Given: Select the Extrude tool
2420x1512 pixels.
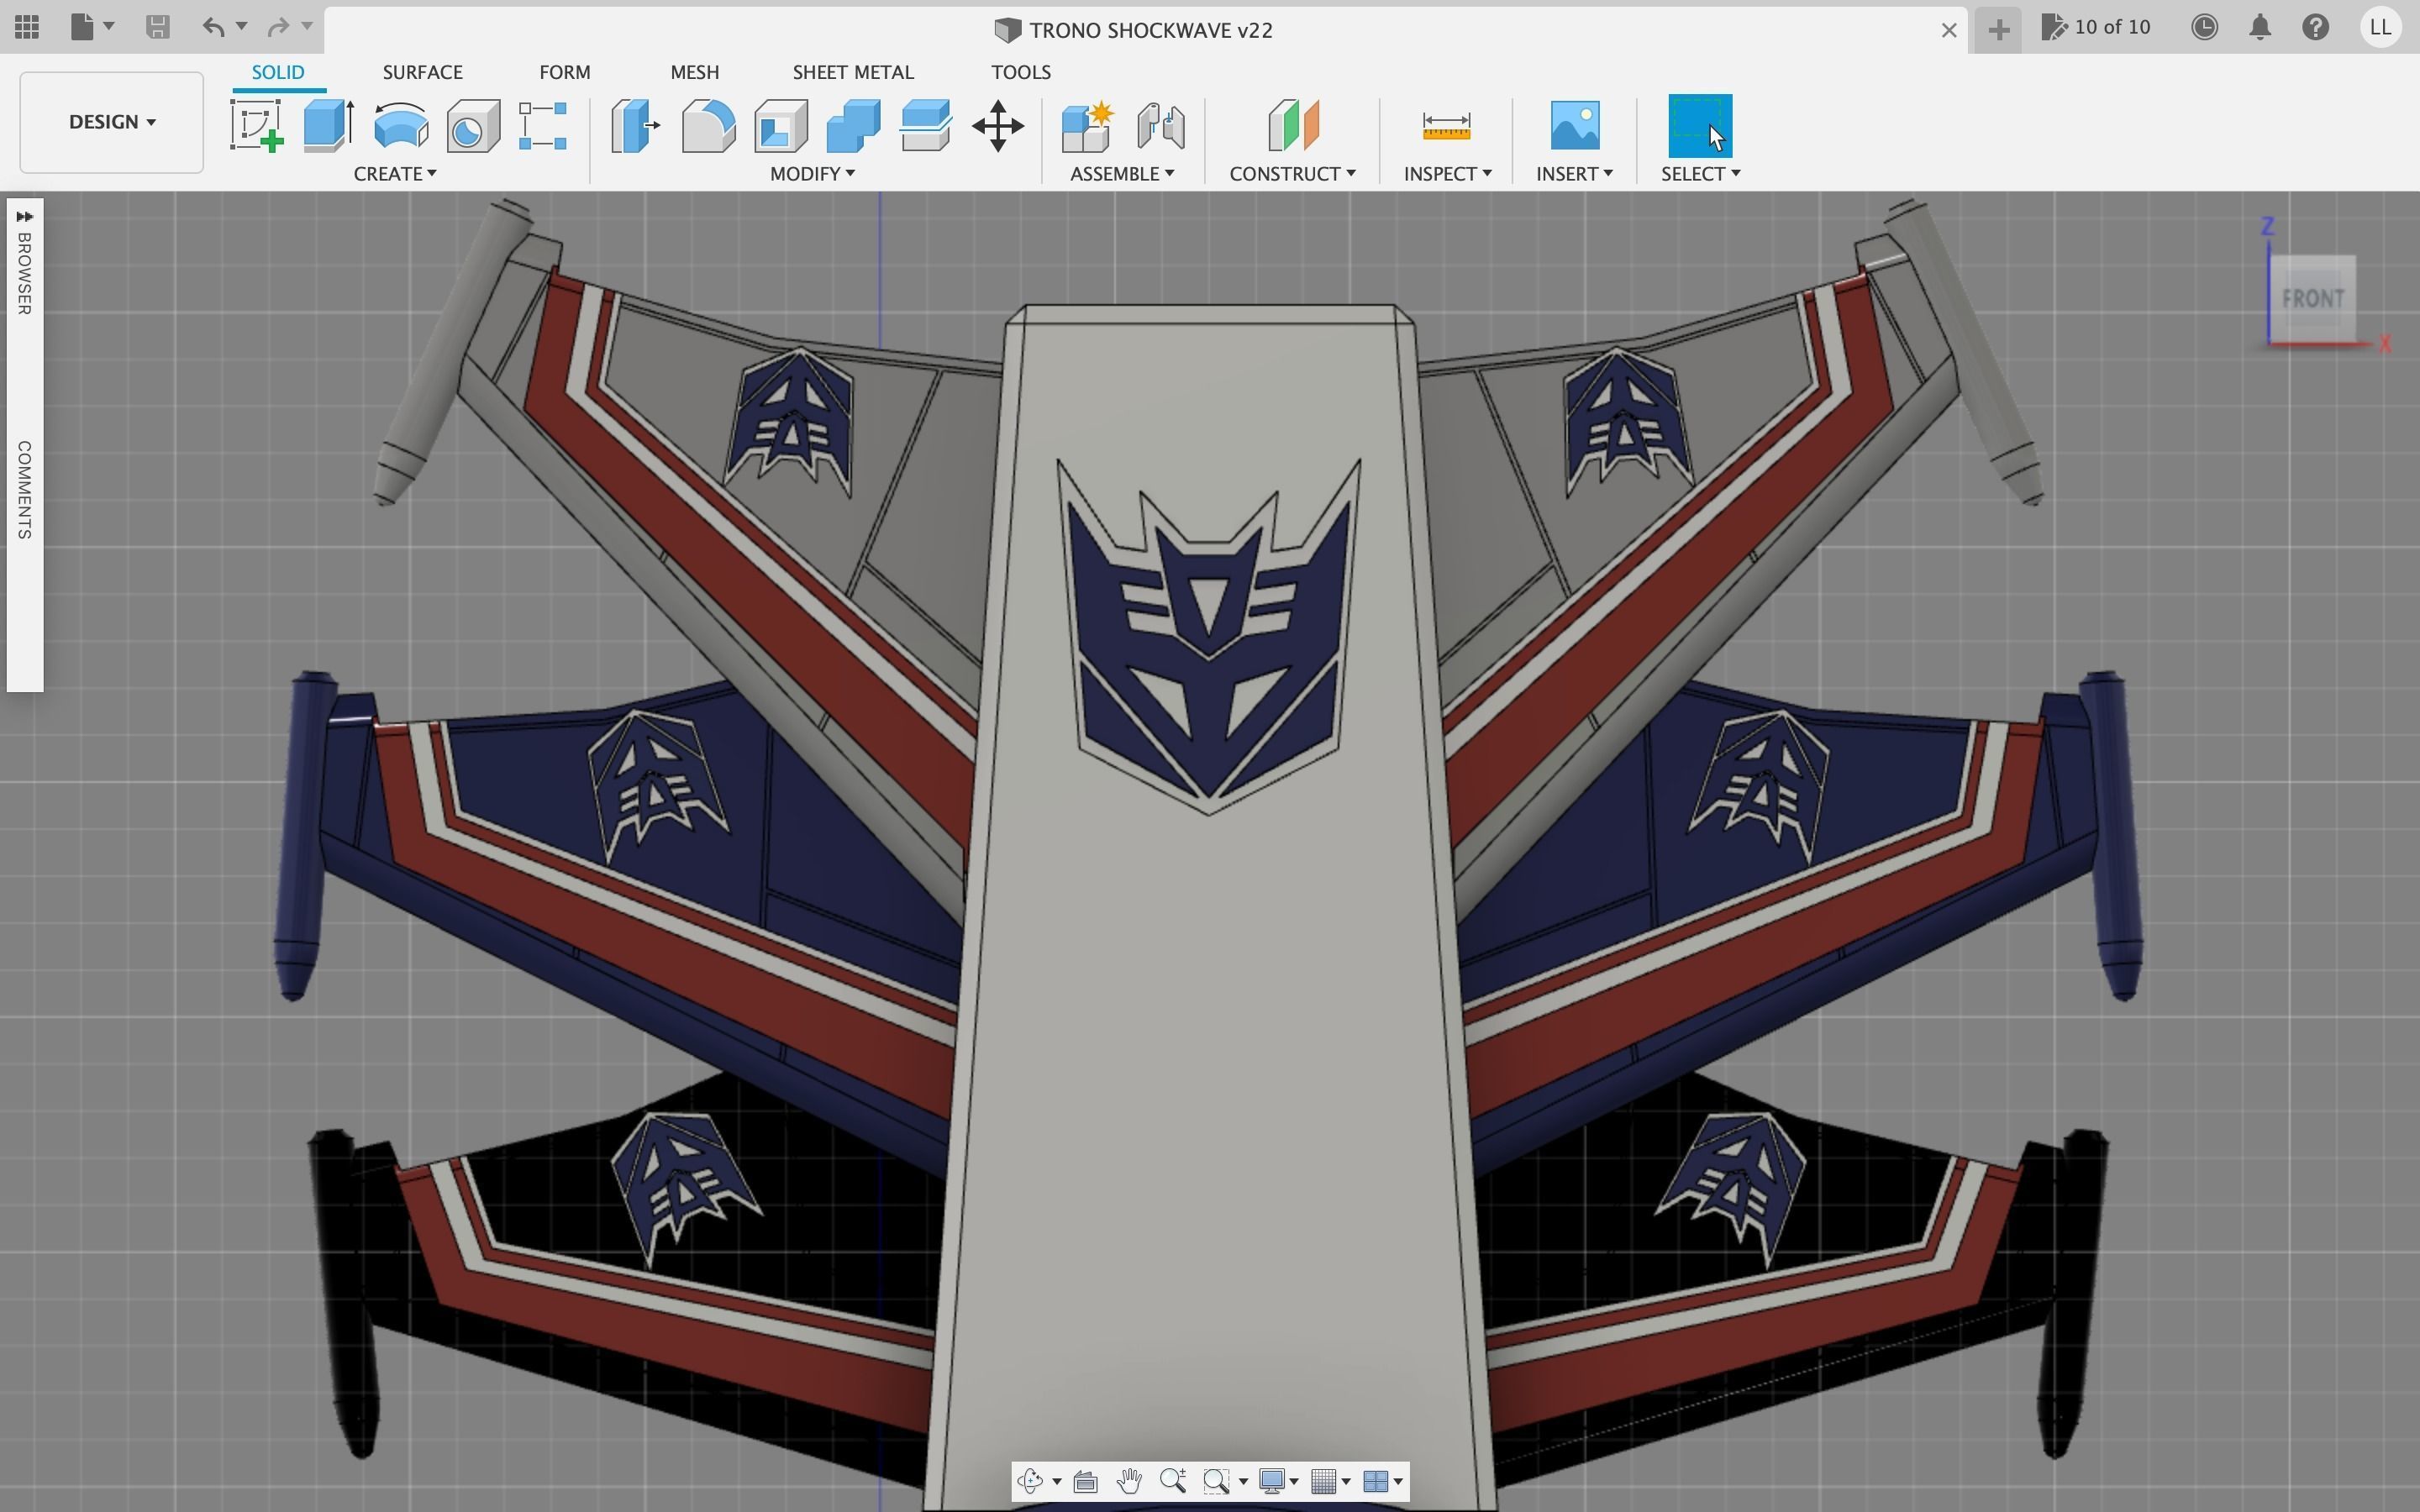Looking at the screenshot, I should 329,126.
